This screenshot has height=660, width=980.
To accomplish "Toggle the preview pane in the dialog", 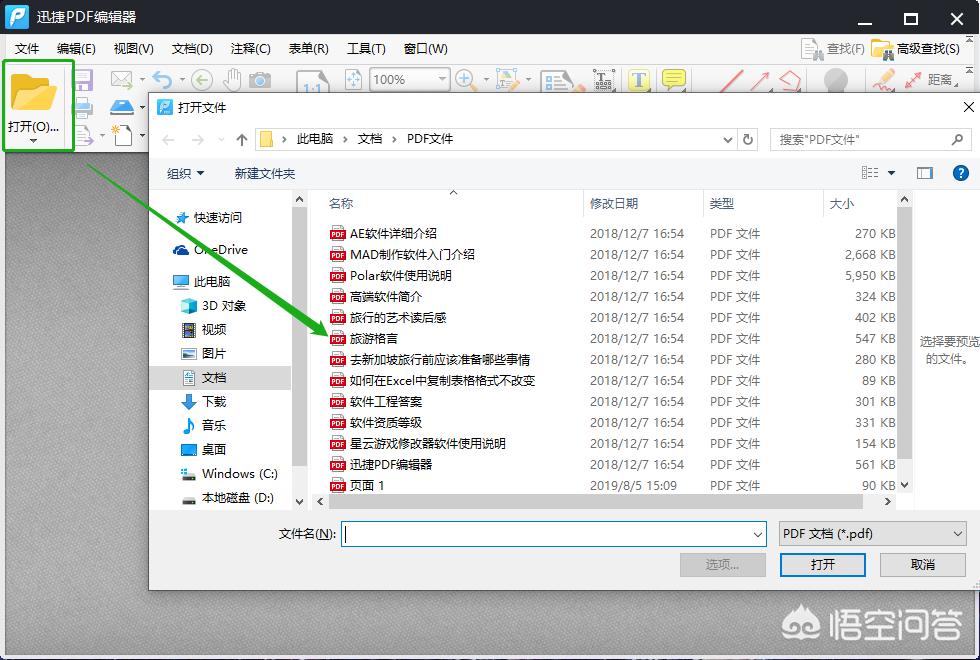I will click(925, 172).
